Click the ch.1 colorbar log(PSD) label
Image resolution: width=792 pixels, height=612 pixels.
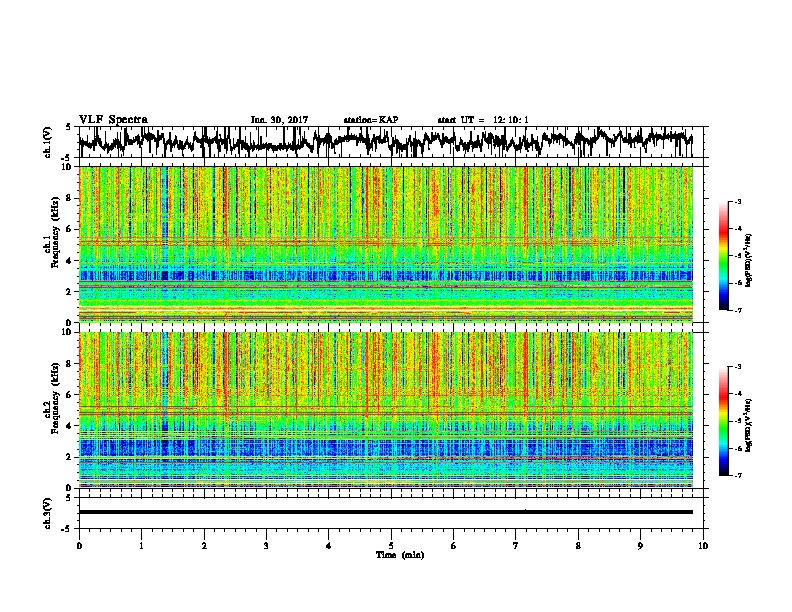(x=749, y=260)
